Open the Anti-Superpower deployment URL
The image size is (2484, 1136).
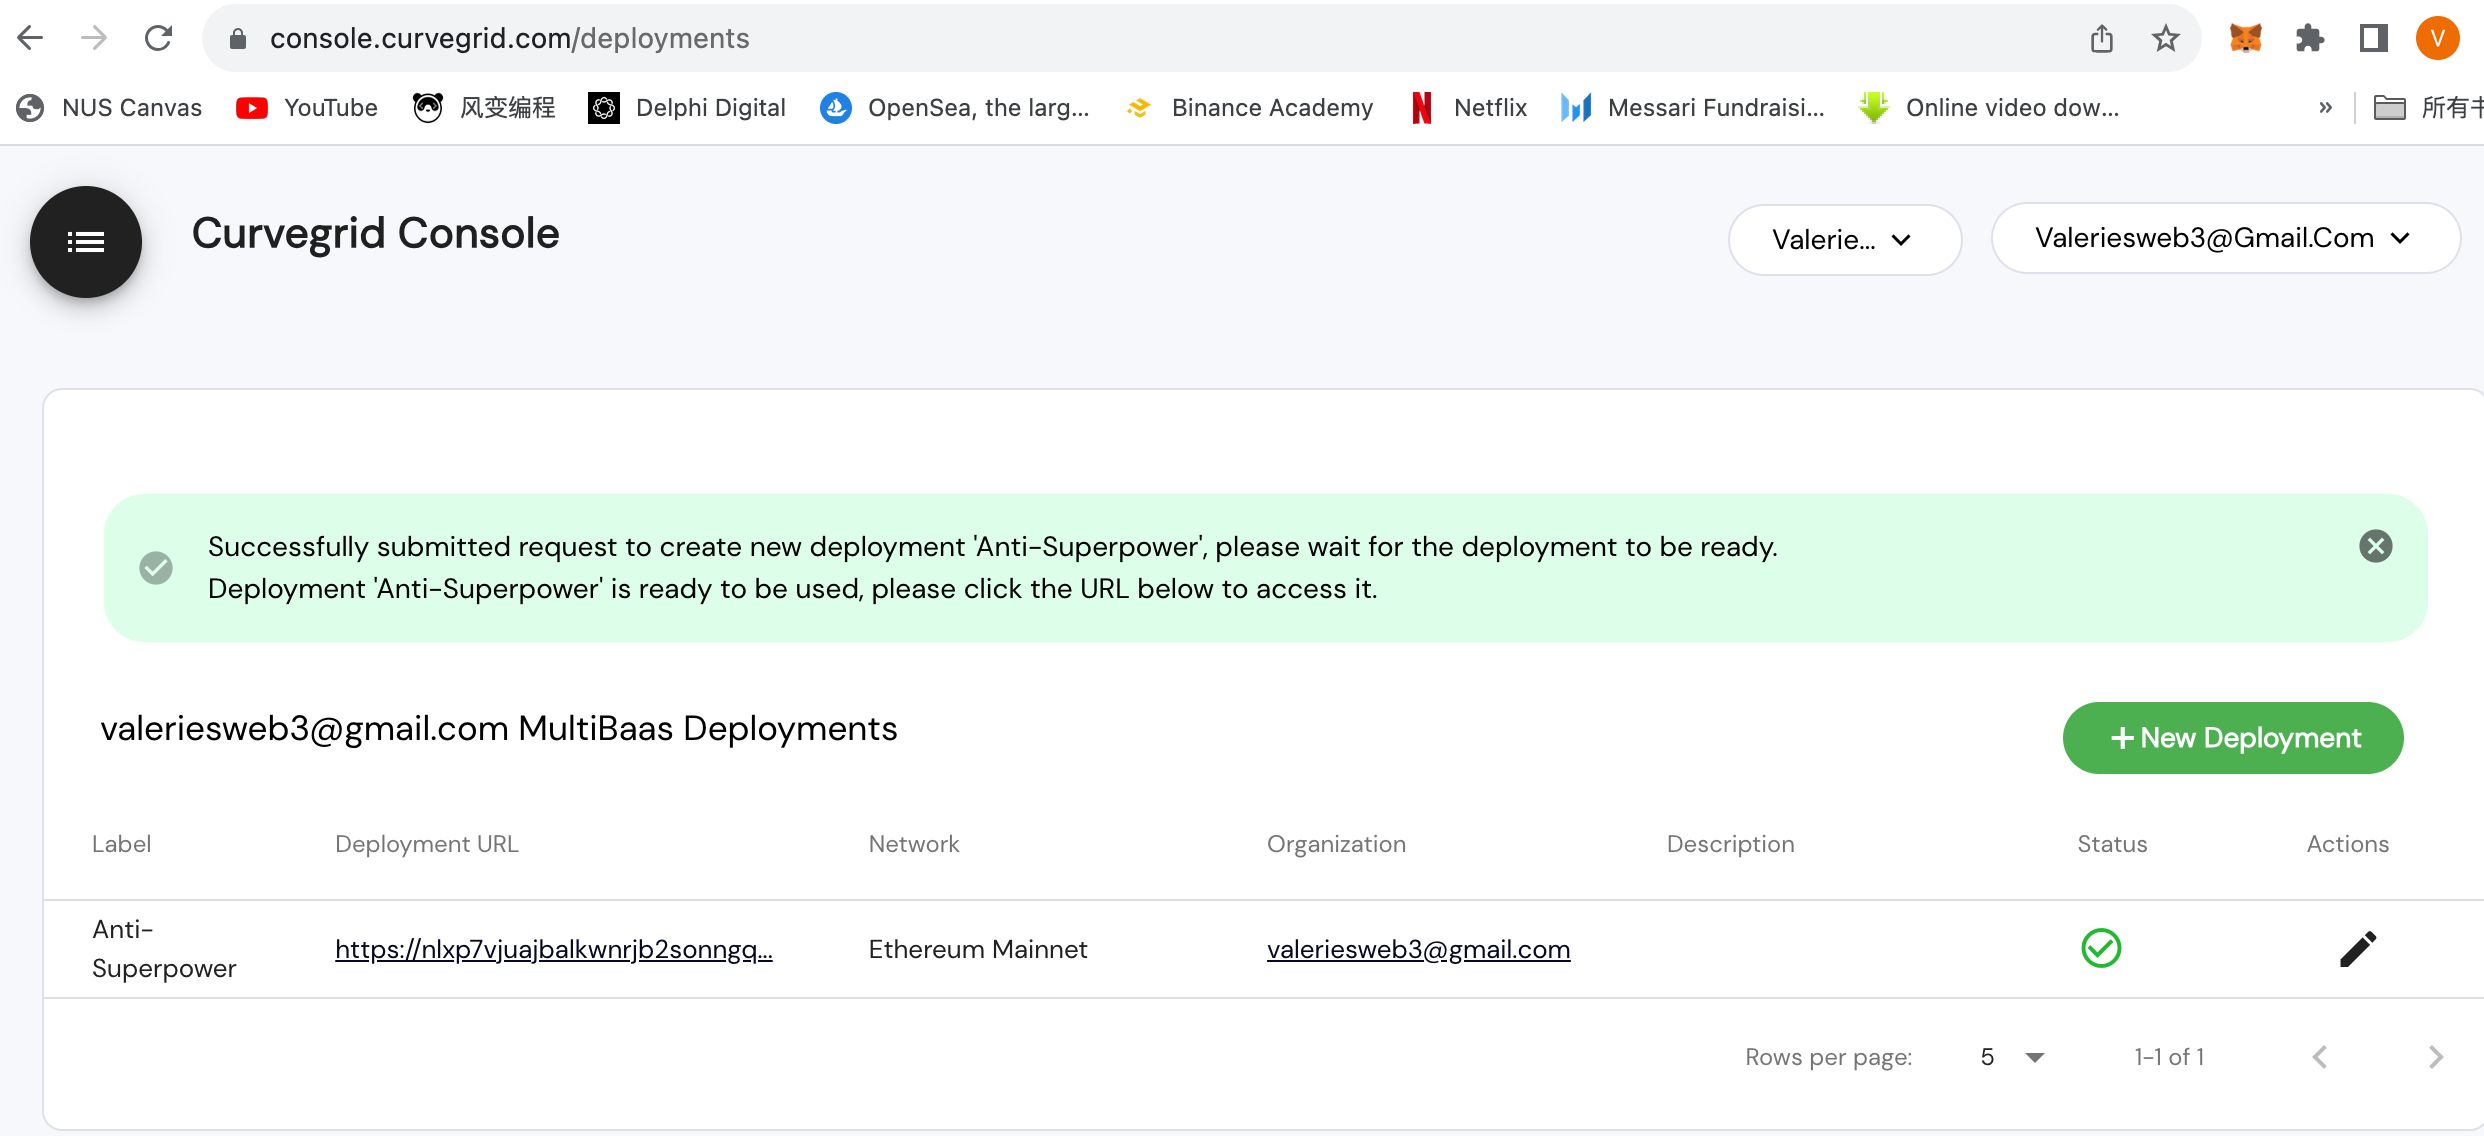coord(553,949)
